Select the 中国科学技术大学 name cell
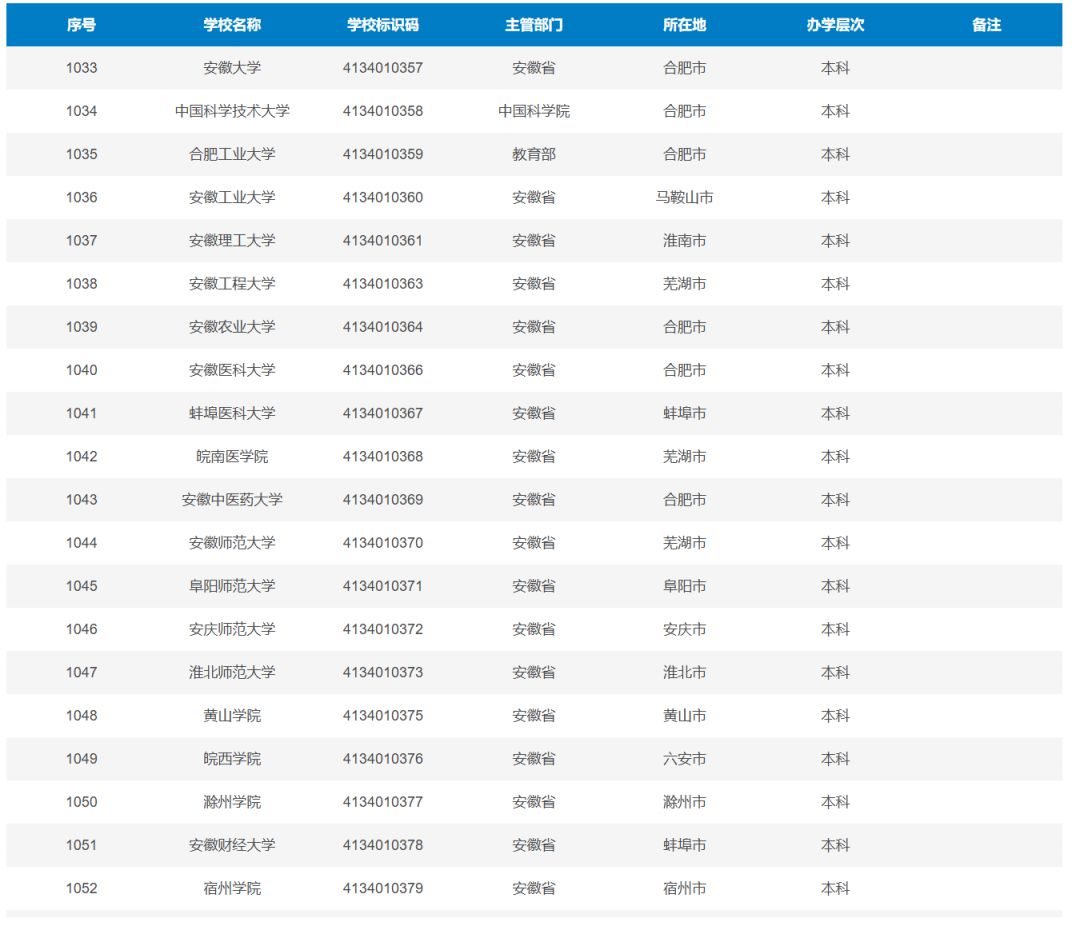 [x=232, y=111]
